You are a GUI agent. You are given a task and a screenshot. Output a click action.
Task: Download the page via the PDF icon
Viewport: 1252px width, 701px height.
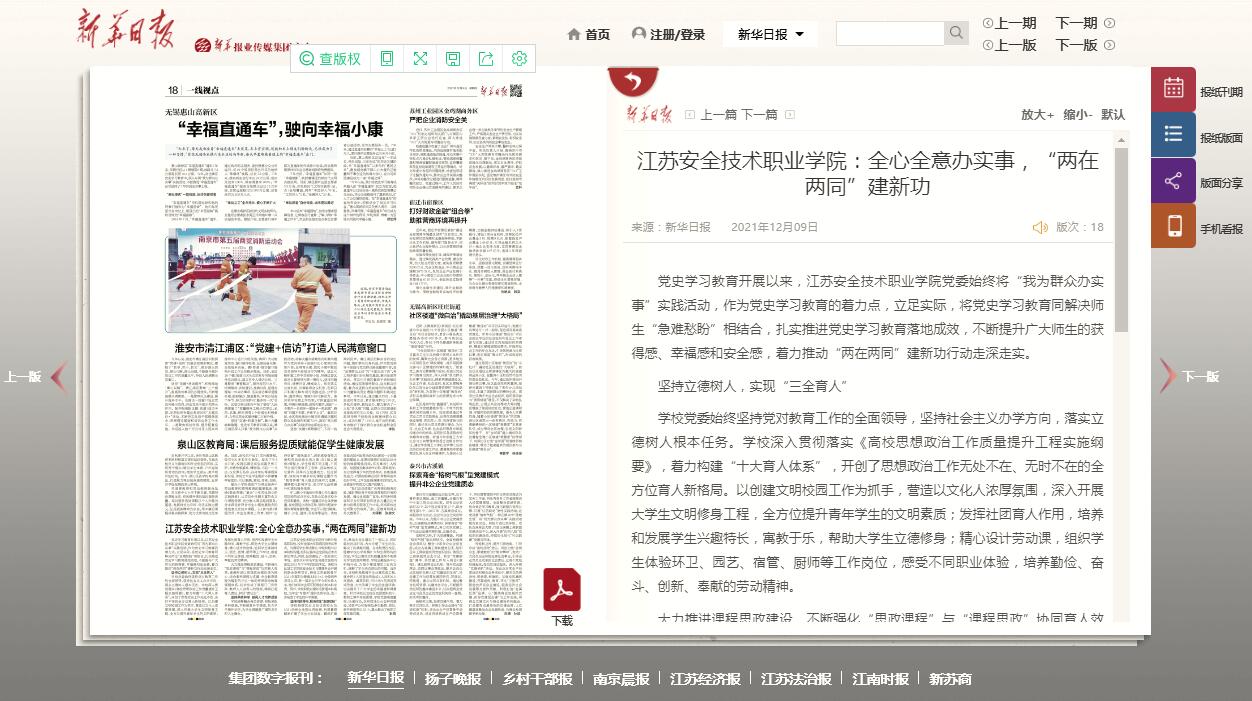pyautogui.click(x=562, y=590)
